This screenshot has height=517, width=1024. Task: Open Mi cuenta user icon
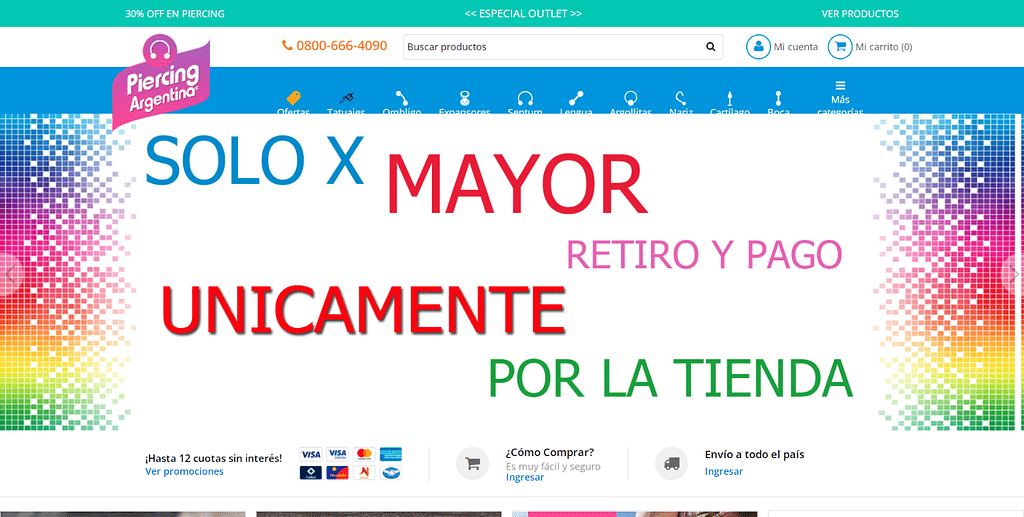[x=759, y=47]
